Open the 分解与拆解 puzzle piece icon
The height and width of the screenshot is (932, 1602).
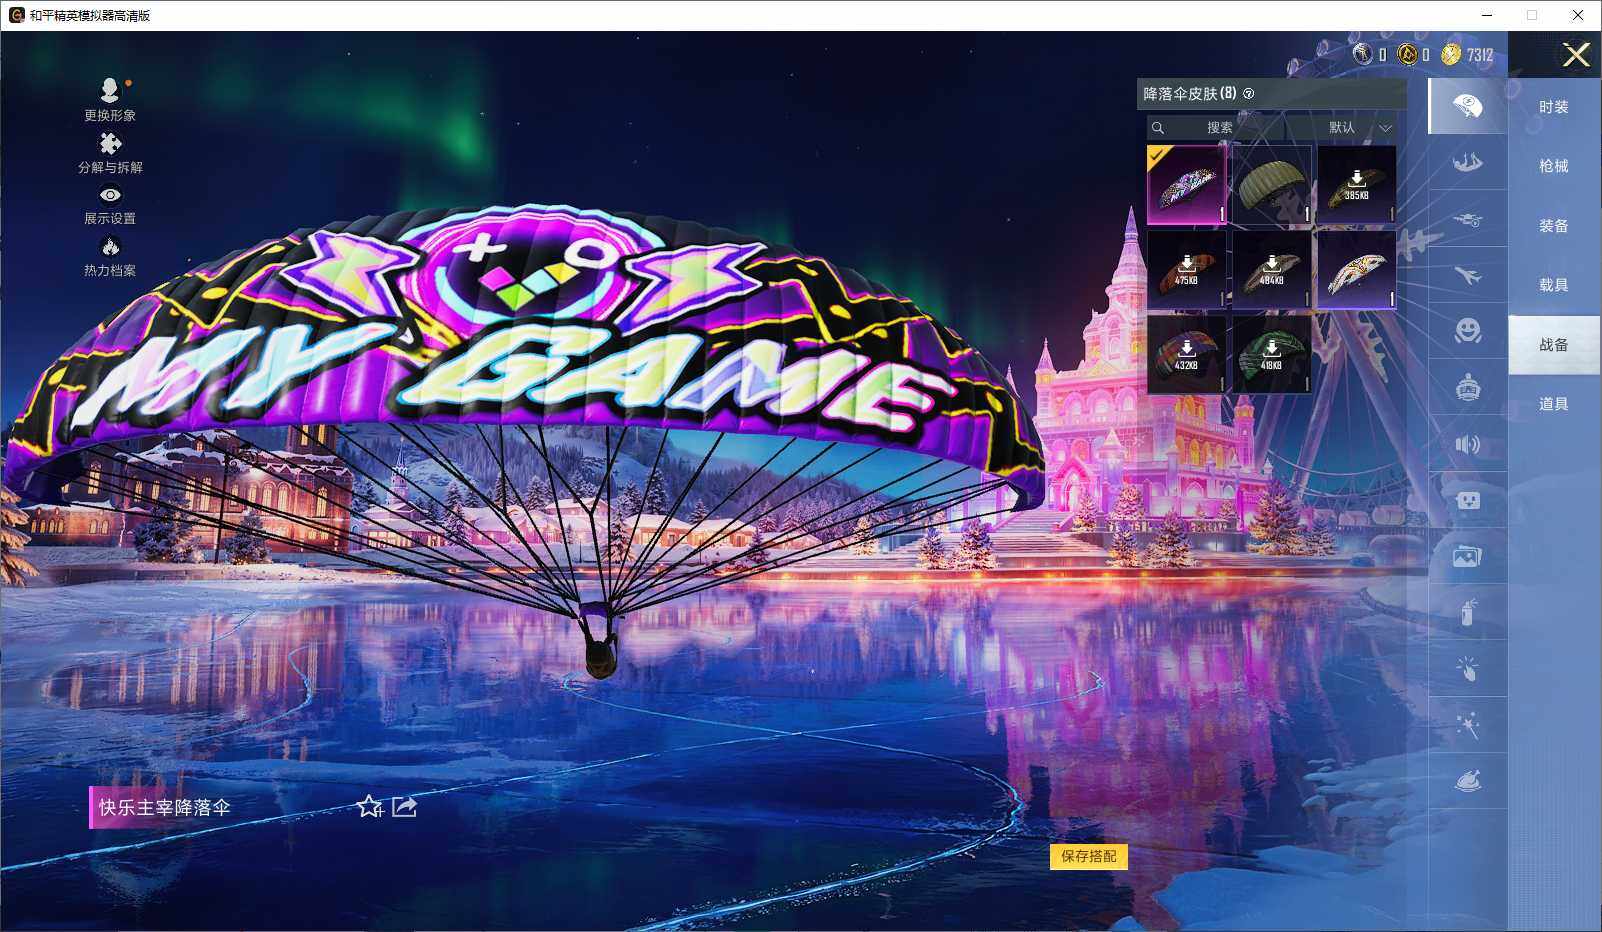coord(110,144)
